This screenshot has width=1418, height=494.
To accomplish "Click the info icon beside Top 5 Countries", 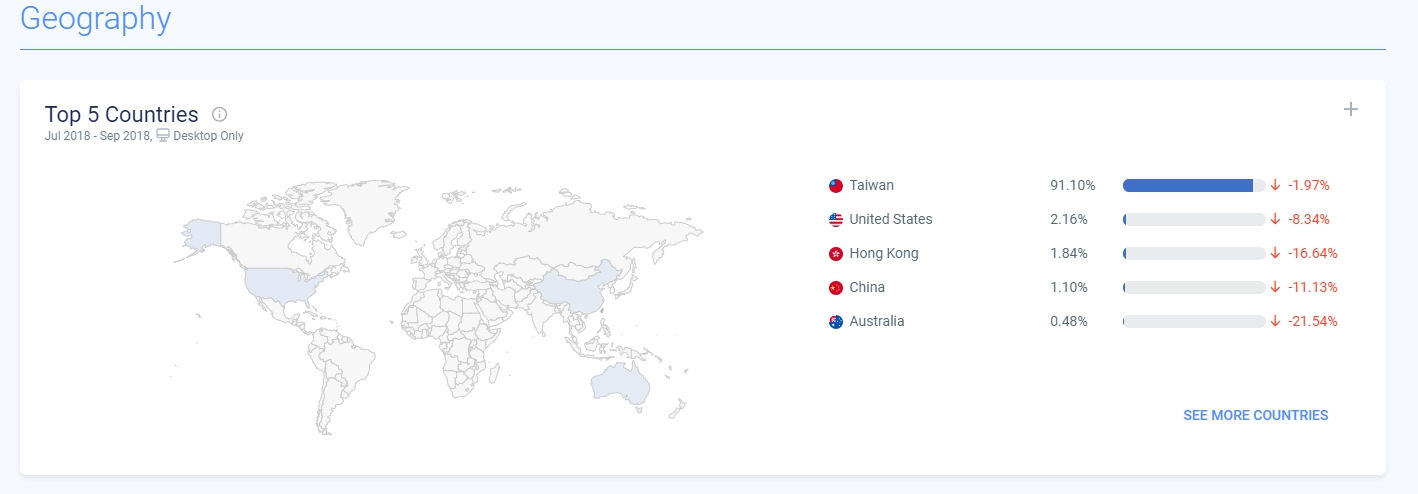I will 220,114.
